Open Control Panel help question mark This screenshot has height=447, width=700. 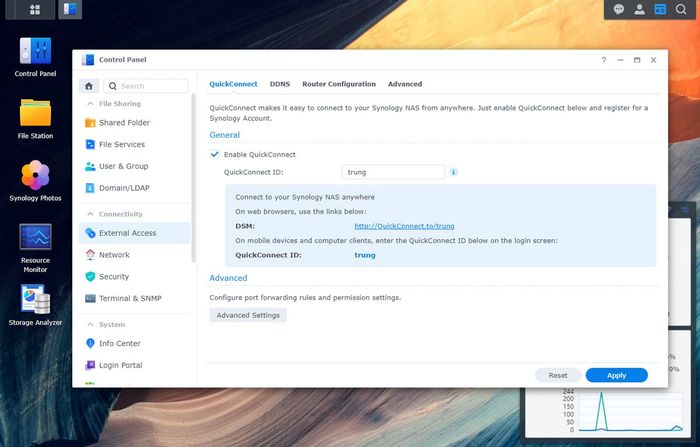[604, 60]
